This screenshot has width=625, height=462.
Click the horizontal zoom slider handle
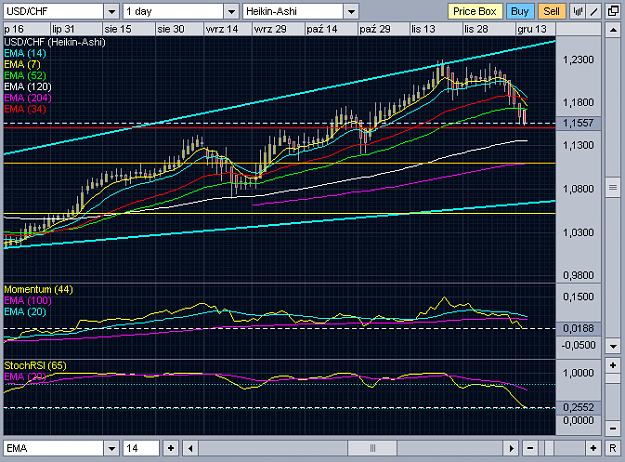pyautogui.click(x=548, y=448)
